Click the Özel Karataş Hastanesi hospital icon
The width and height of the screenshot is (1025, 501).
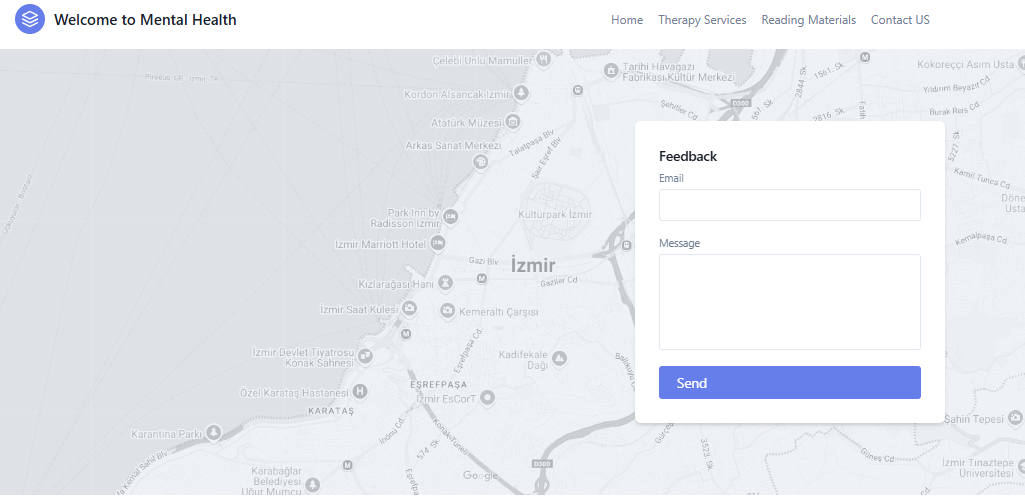click(359, 392)
